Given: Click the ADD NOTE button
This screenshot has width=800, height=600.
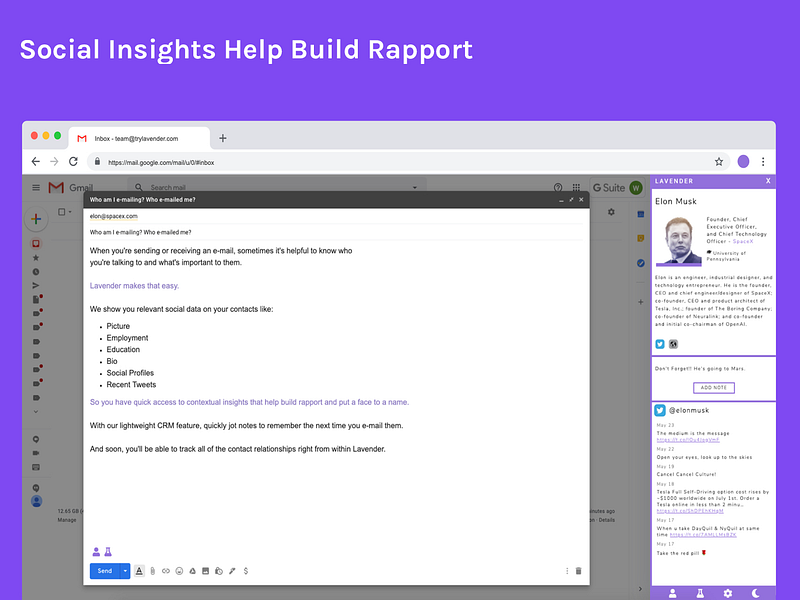Looking at the screenshot, I should point(714,388).
